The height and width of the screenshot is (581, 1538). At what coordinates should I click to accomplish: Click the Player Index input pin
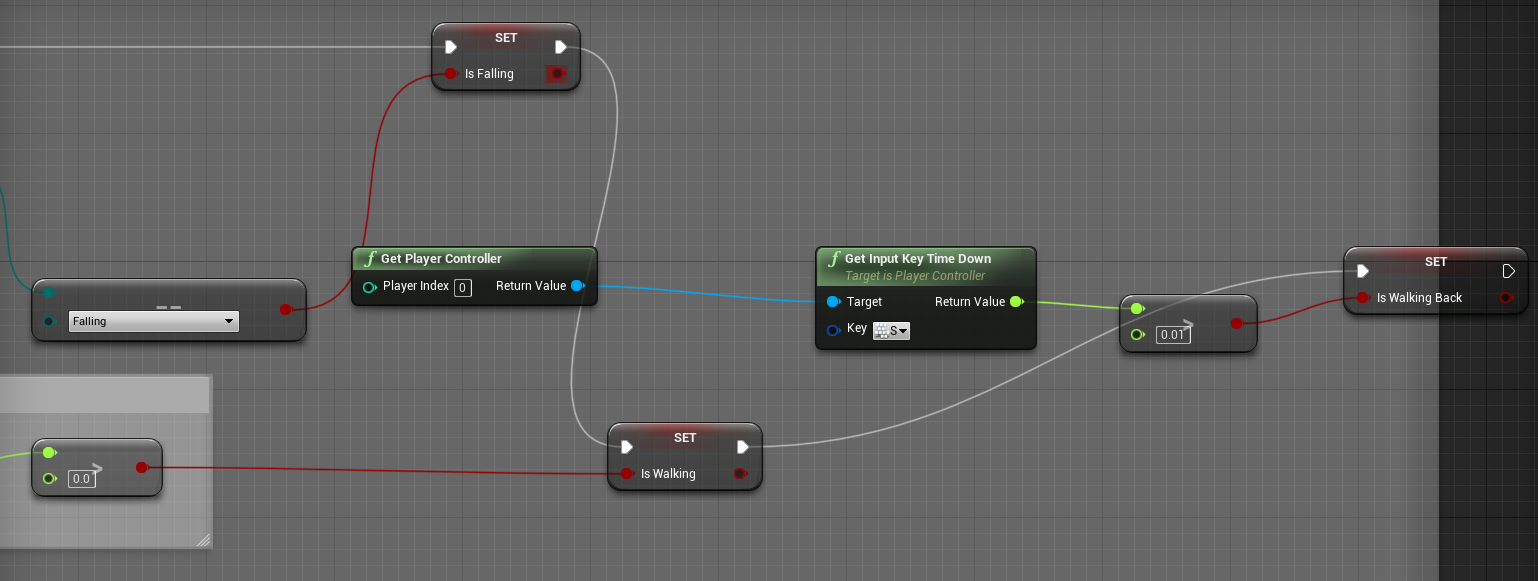369,287
